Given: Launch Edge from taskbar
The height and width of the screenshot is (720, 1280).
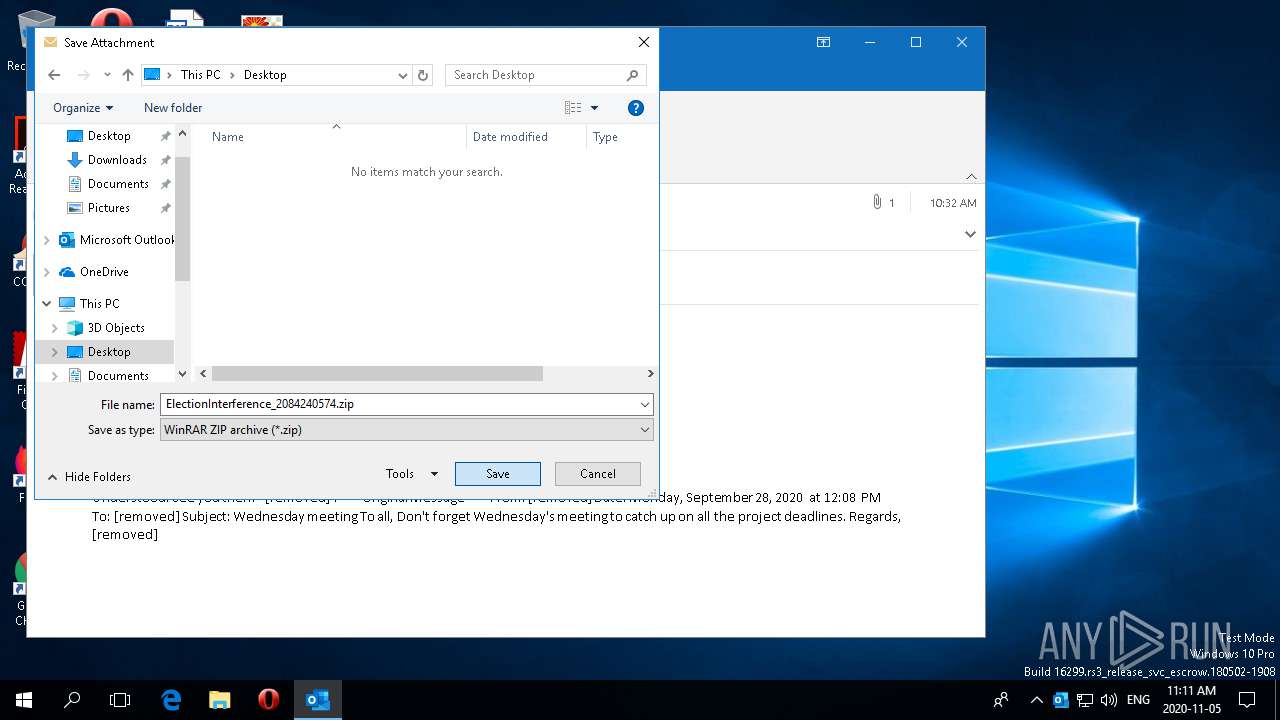Looking at the screenshot, I should [x=171, y=700].
